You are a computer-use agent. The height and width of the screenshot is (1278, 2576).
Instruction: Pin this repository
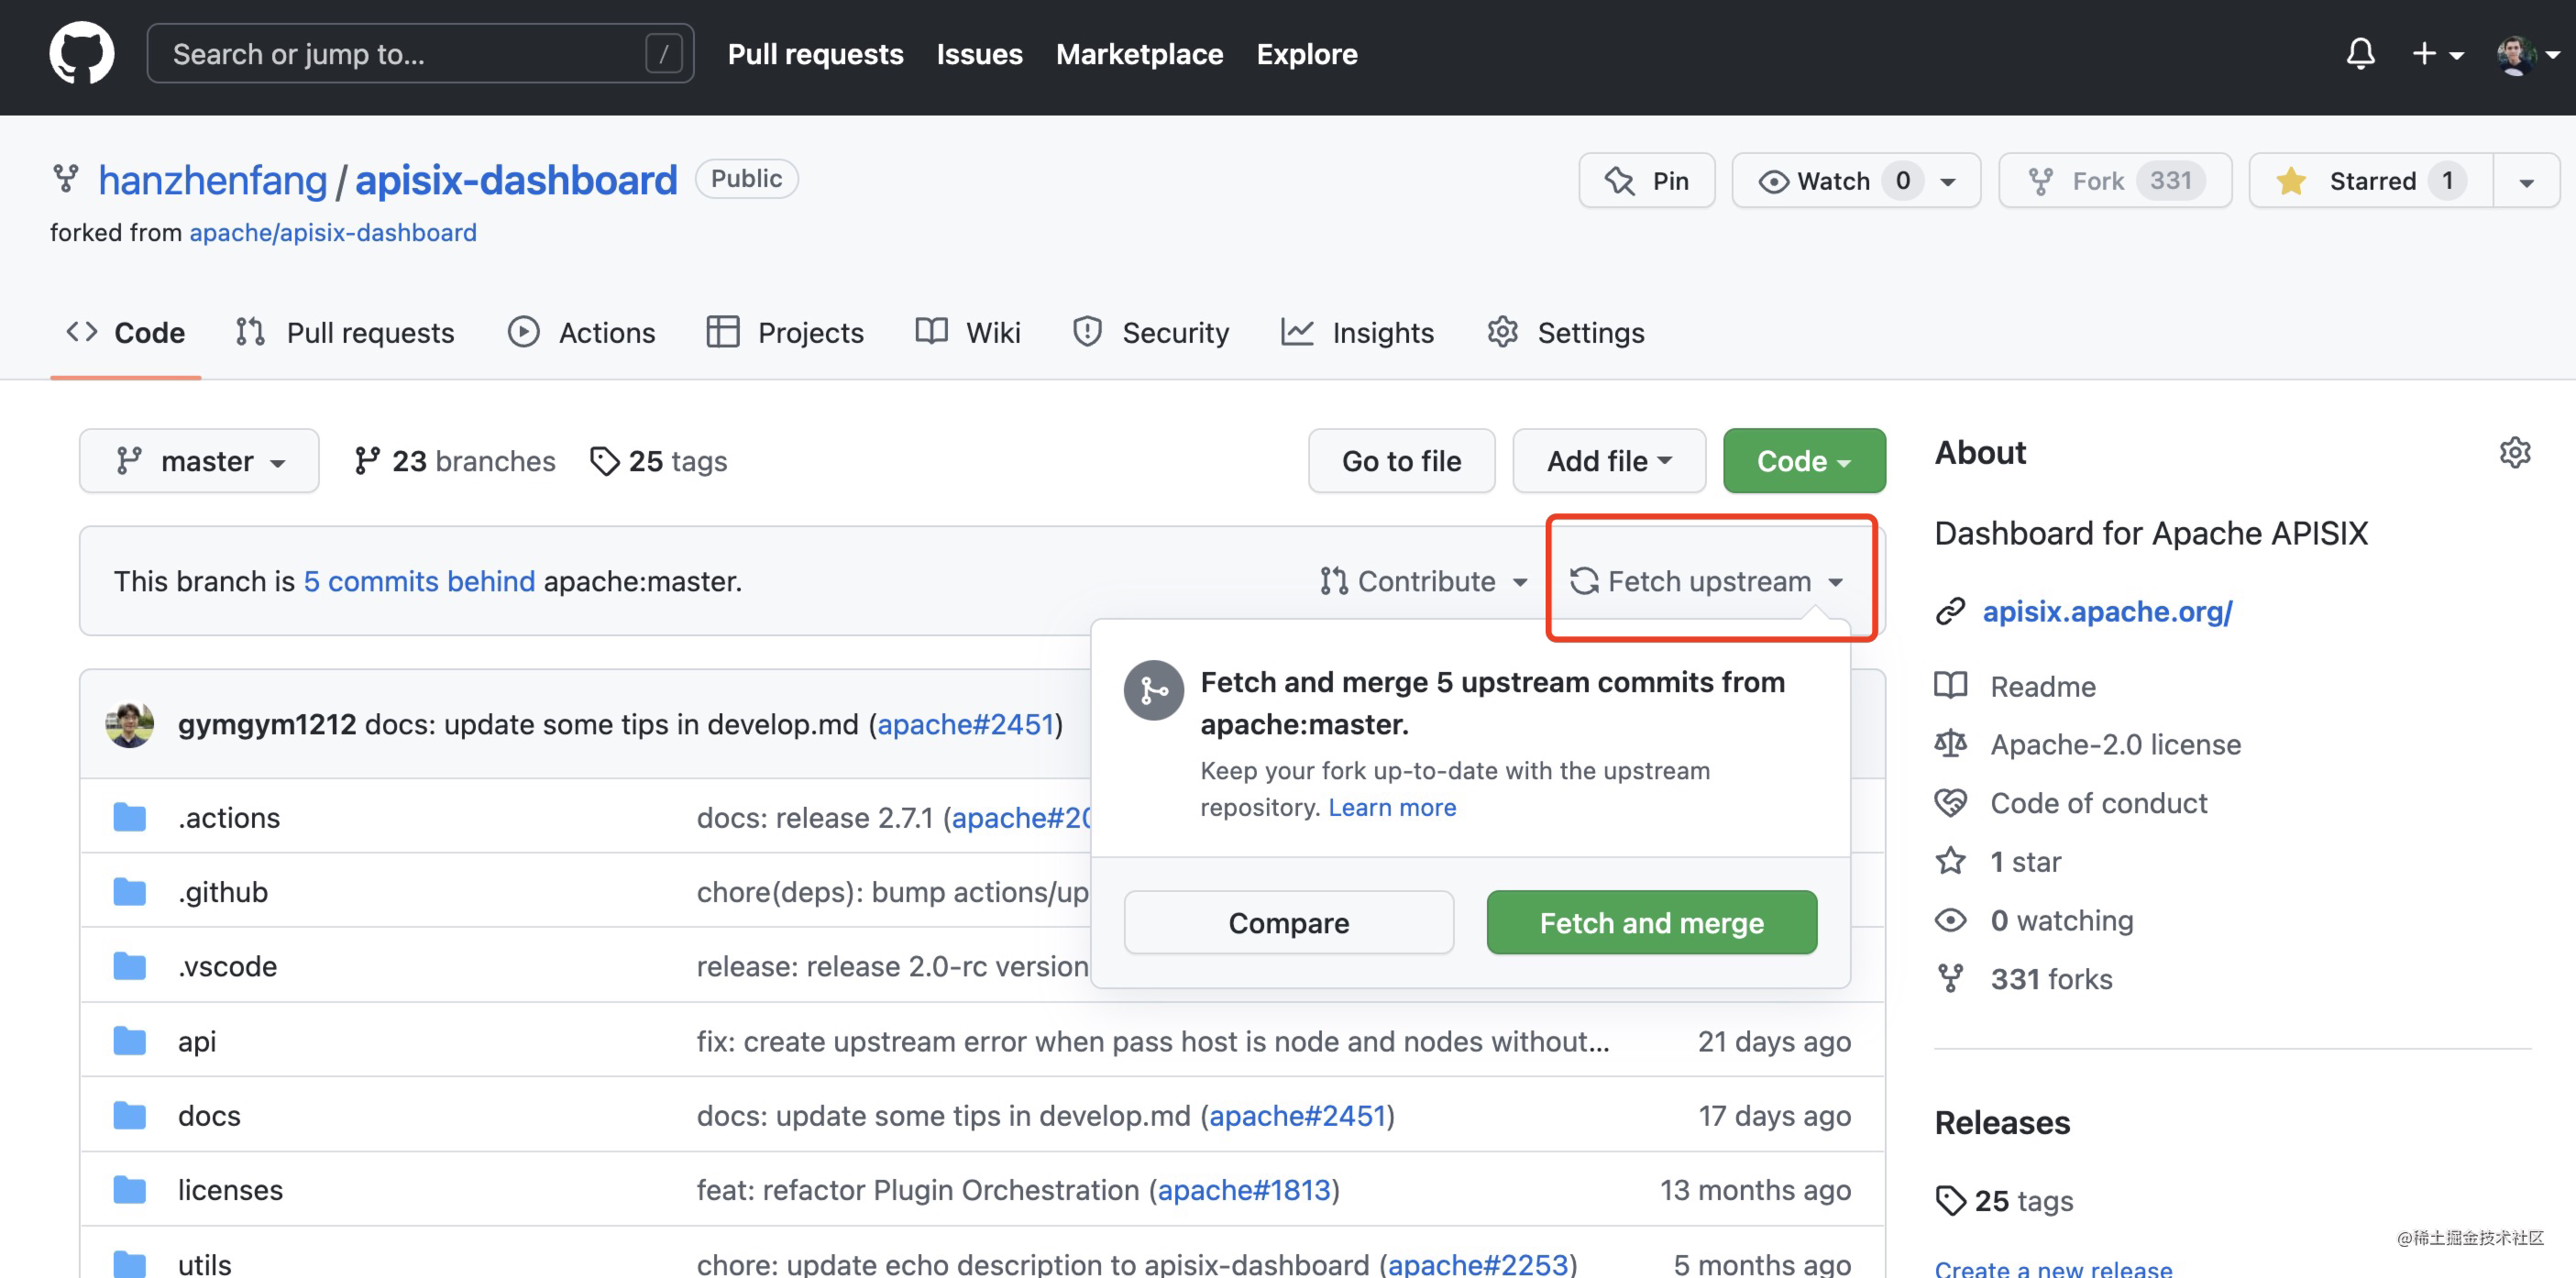1646,181
